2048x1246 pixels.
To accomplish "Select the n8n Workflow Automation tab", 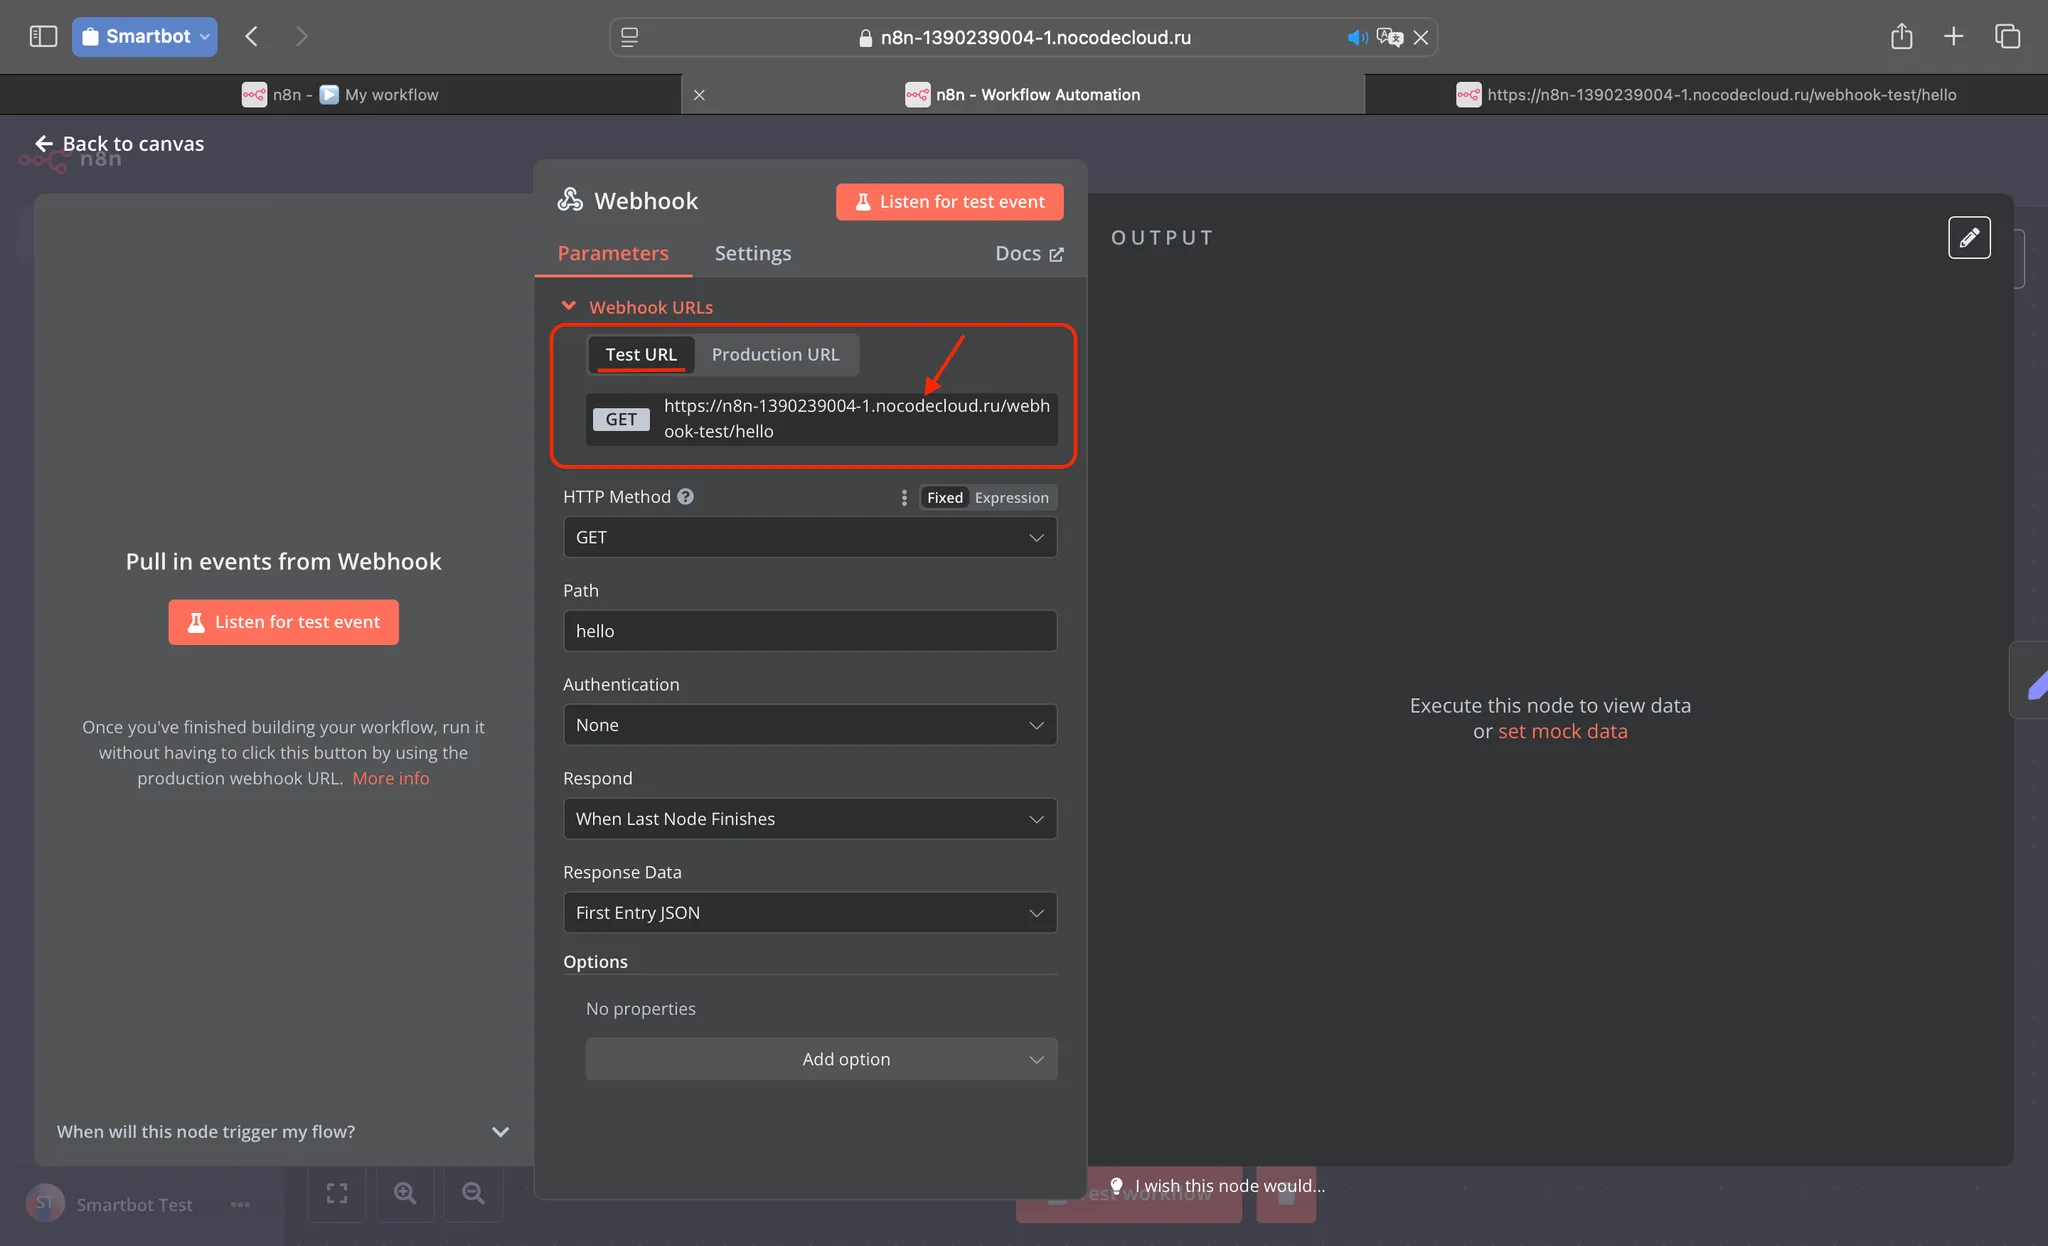I will click(x=1023, y=95).
